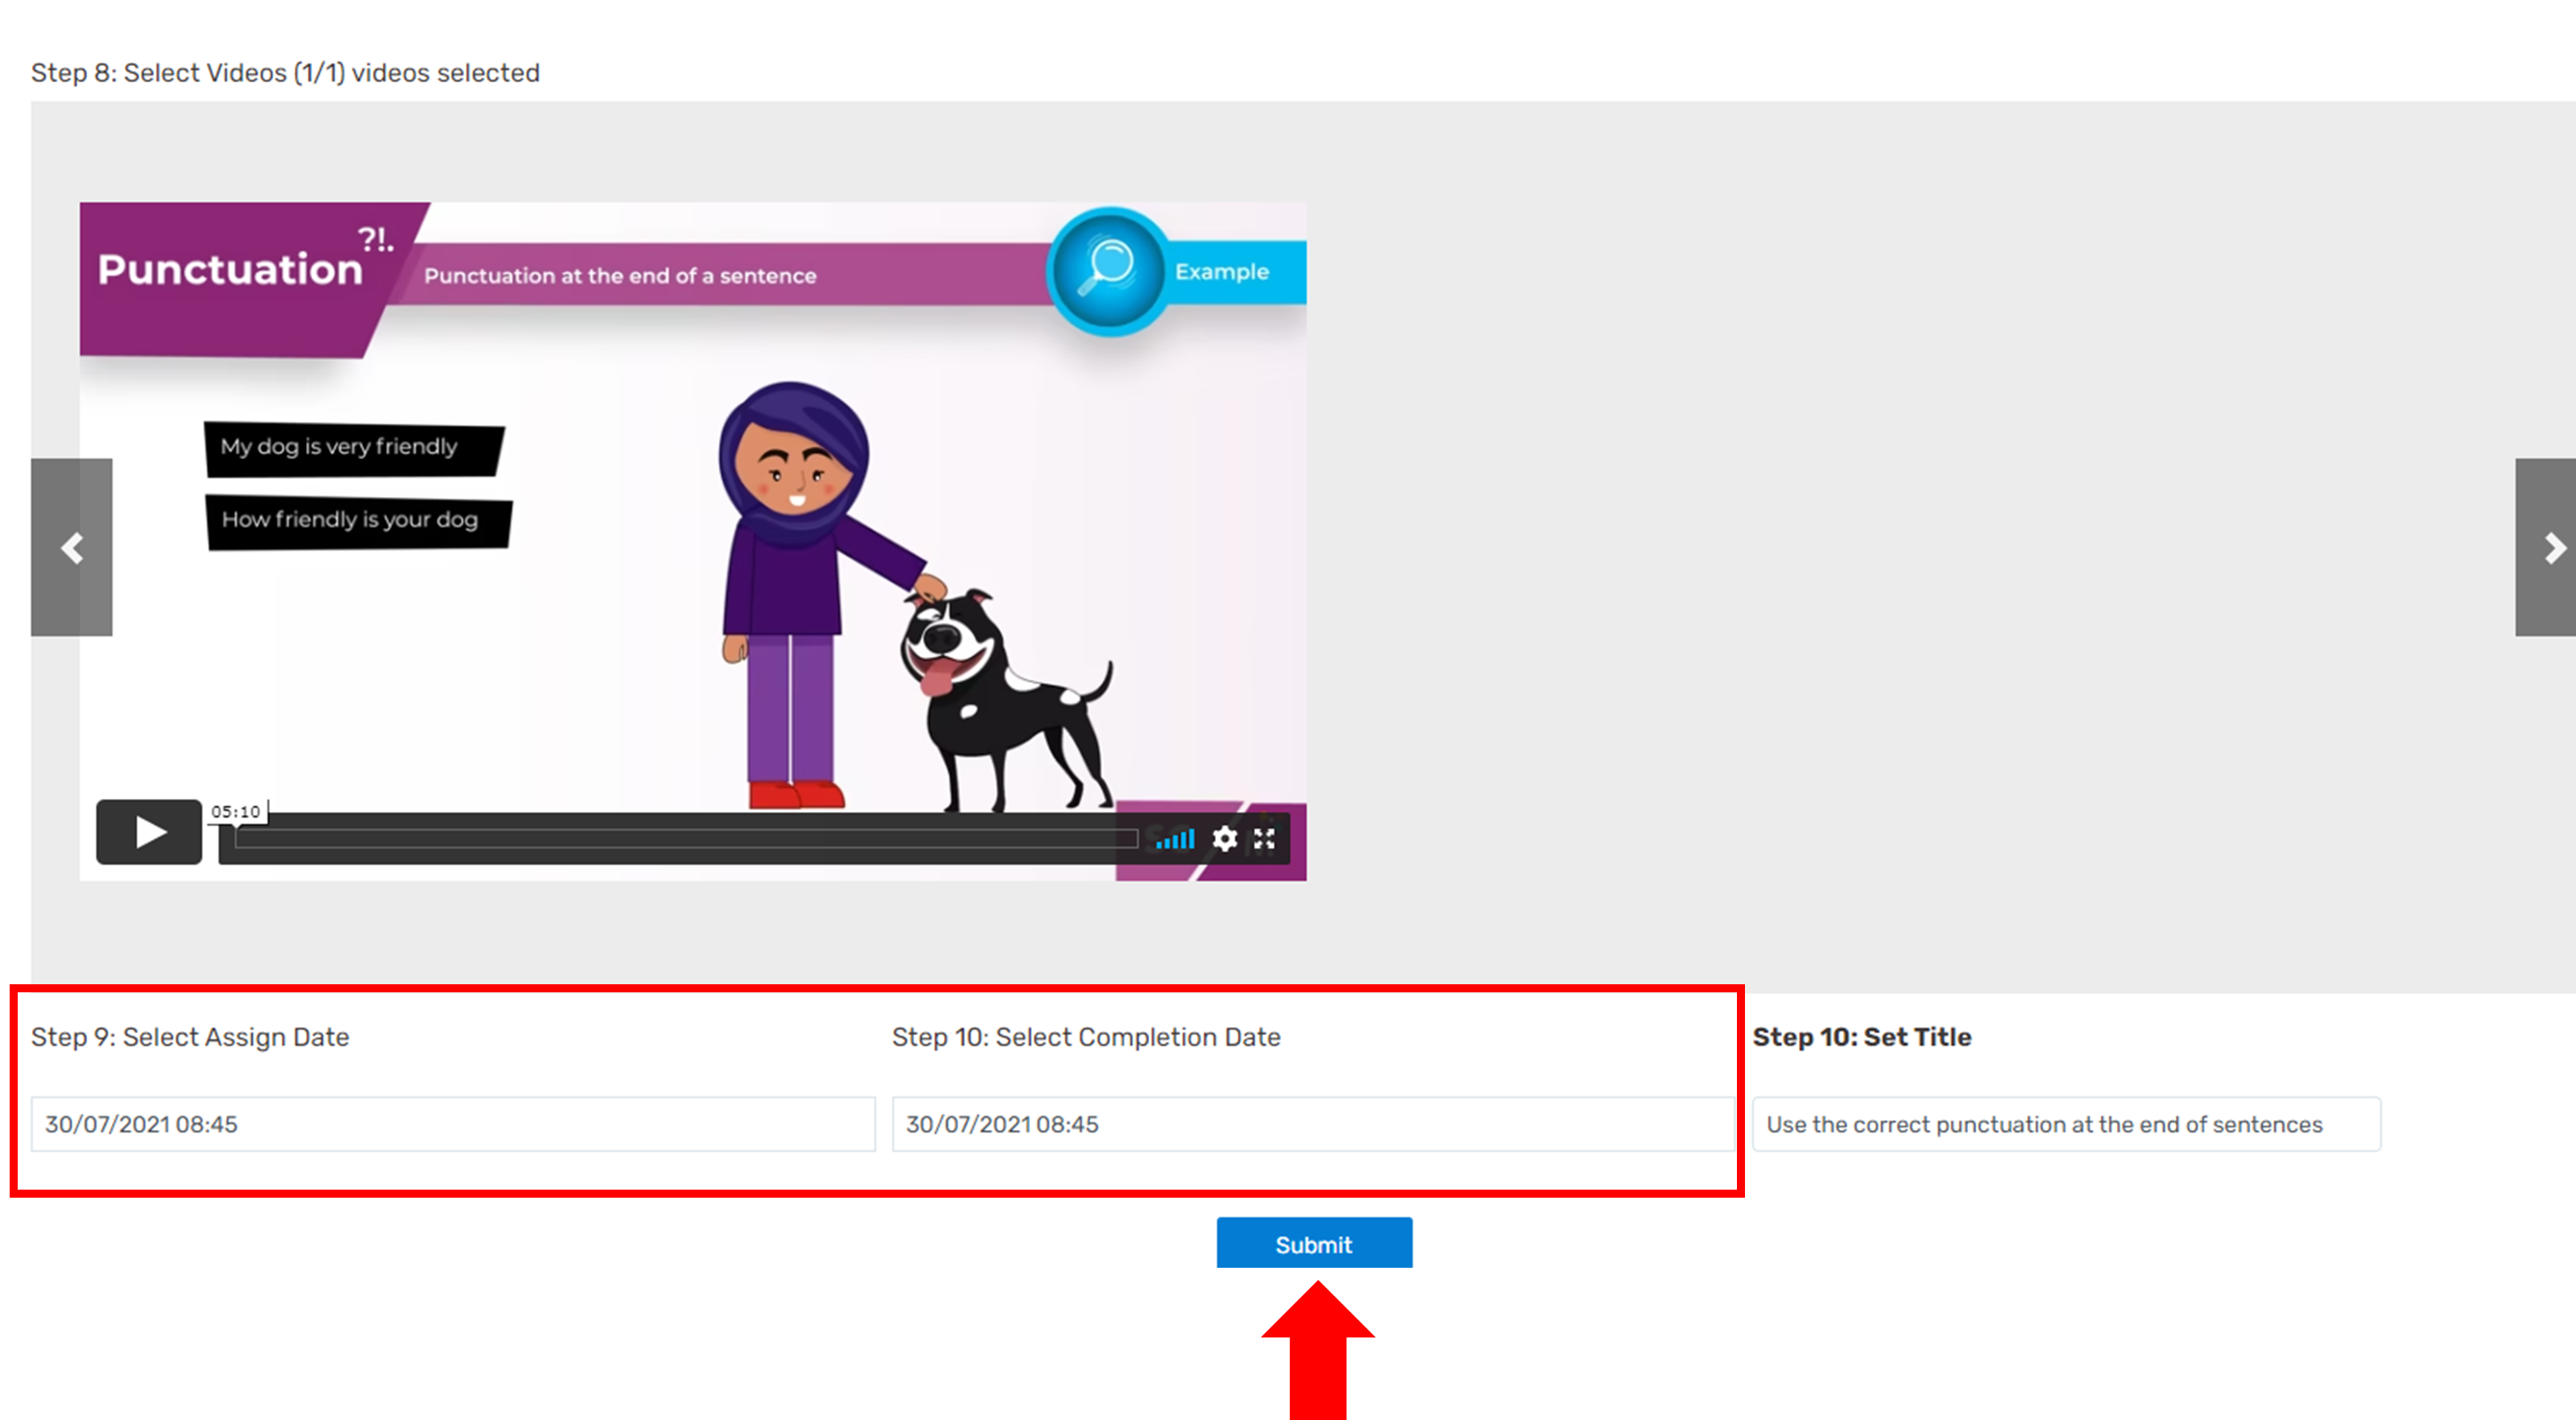Click the Punctuation video thumbnail

693,541
